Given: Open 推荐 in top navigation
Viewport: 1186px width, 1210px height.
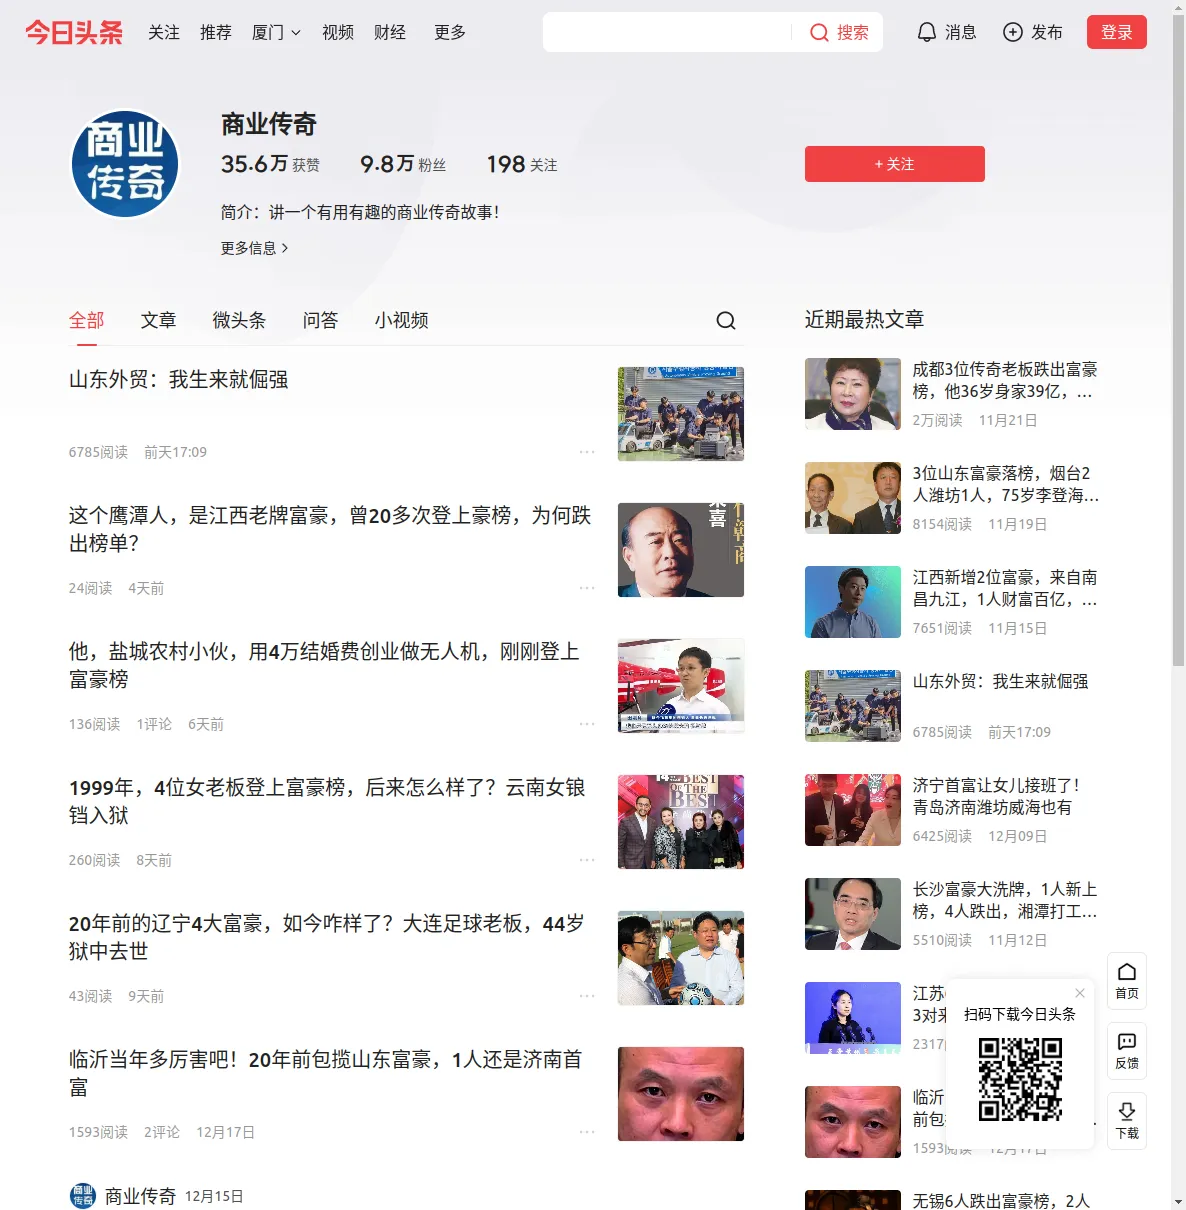Looking at the screenshot, I should (216, 33).
